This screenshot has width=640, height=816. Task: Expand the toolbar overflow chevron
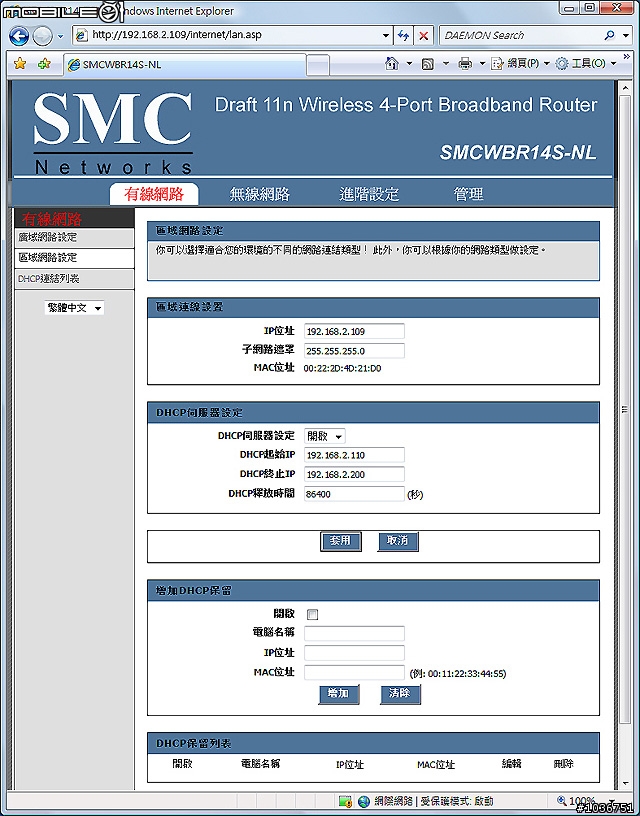626,57
